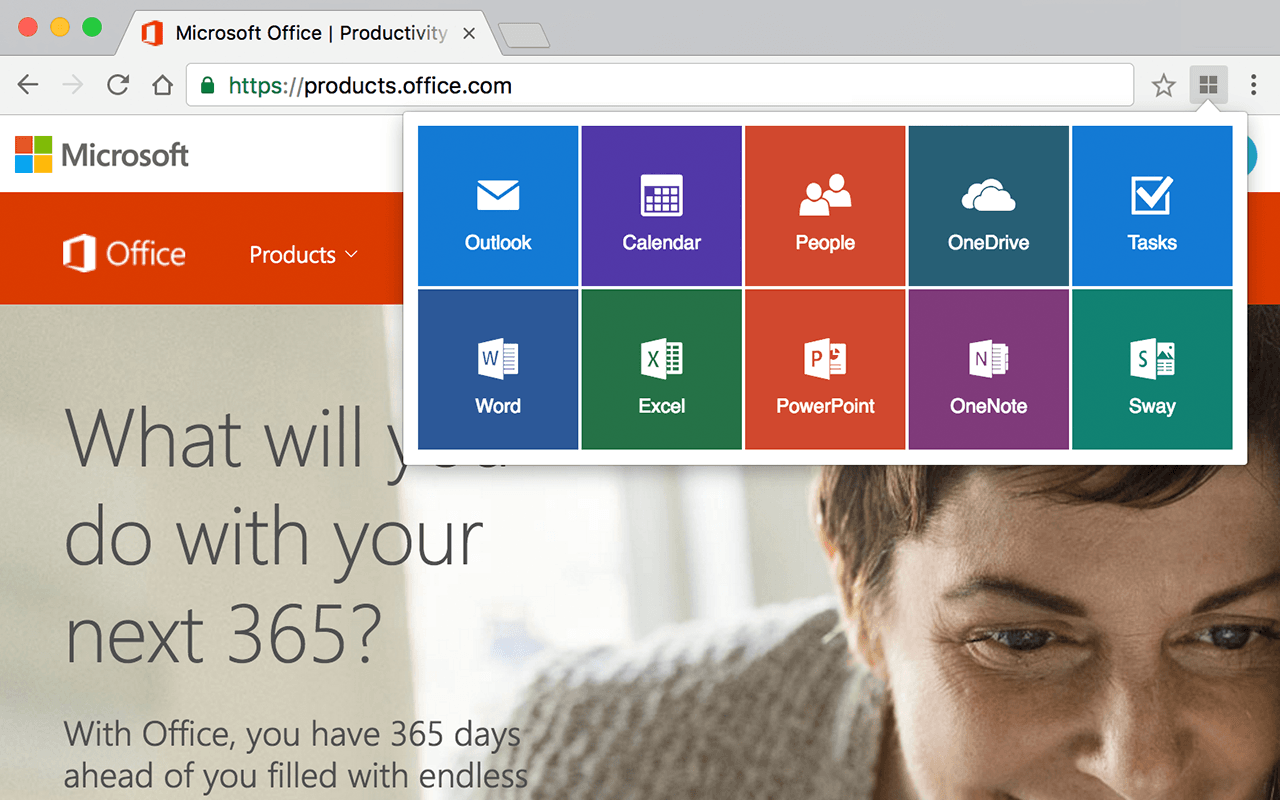The width and height of the screenshot is (1280, 800).
Task: Open the Chrome three-dot menu
Action: tap(1253, 85)
